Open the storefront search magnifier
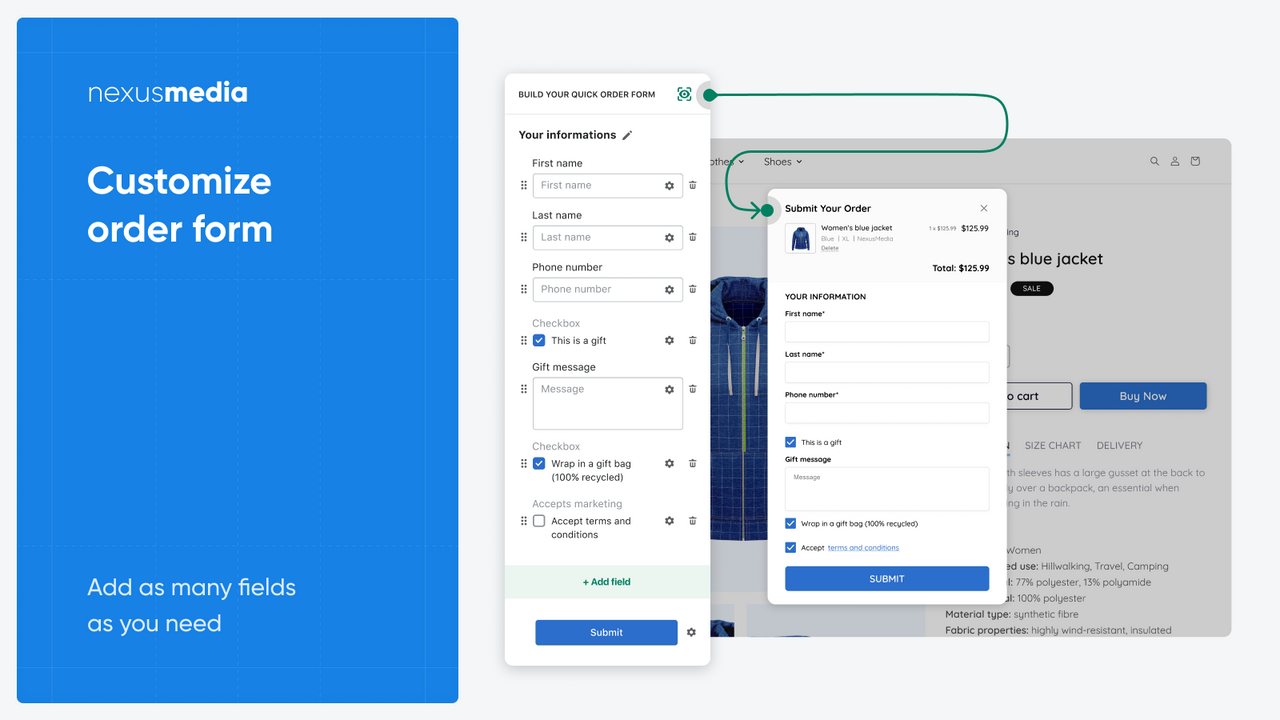The height and width of the screenshot is (720, 1280). click(1154, 161)
